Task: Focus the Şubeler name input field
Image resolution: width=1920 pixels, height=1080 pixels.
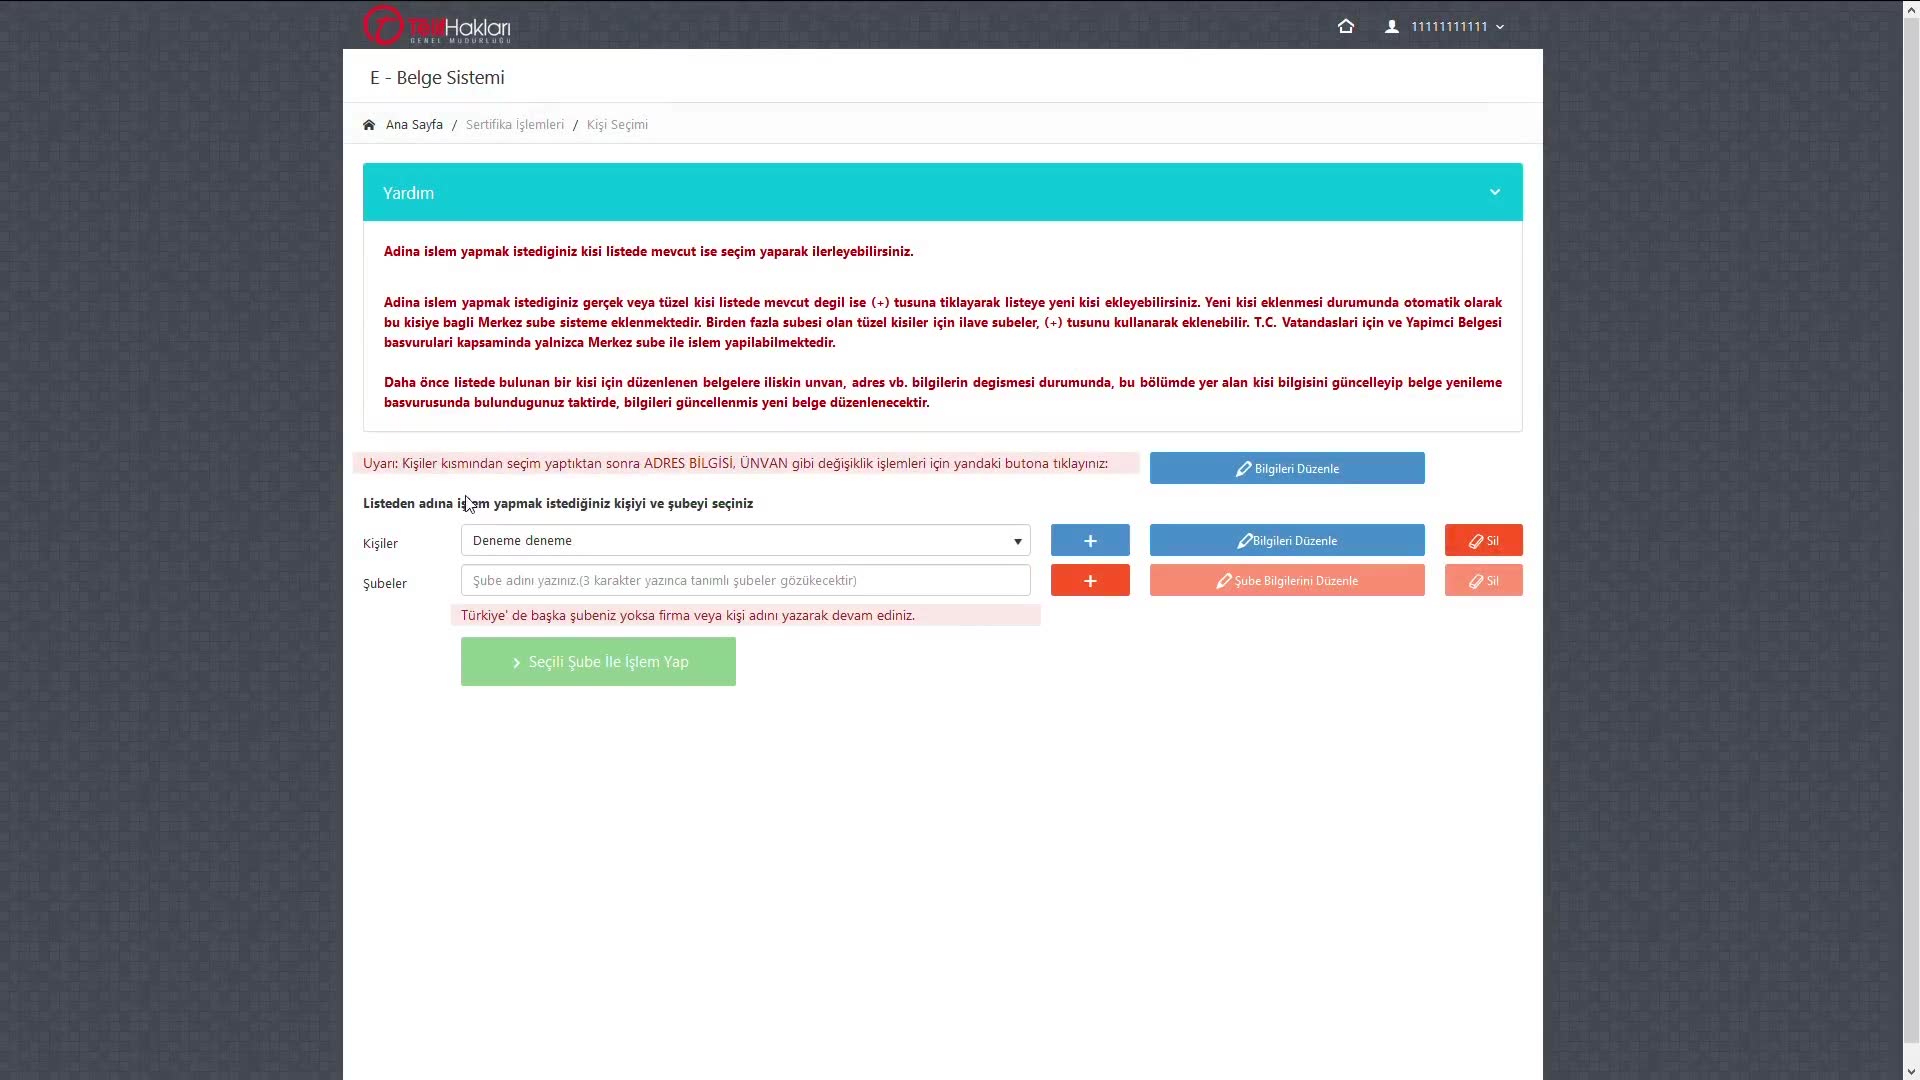Action: (x=745, y=581)
